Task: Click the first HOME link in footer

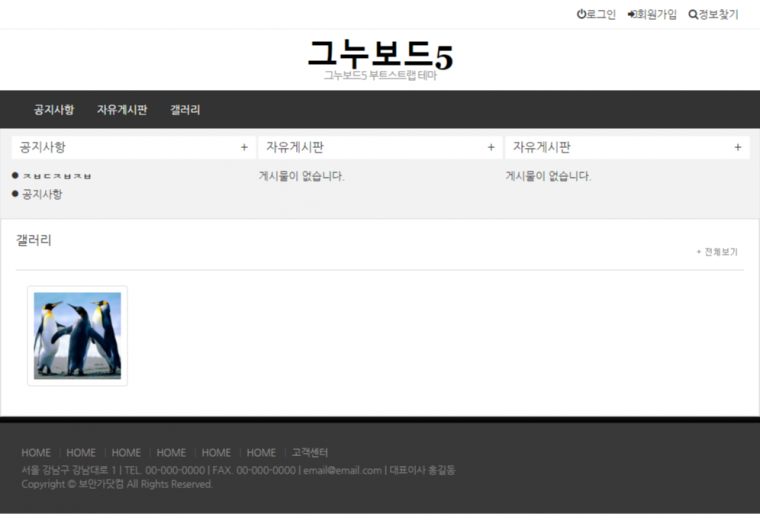Action: 36,453
